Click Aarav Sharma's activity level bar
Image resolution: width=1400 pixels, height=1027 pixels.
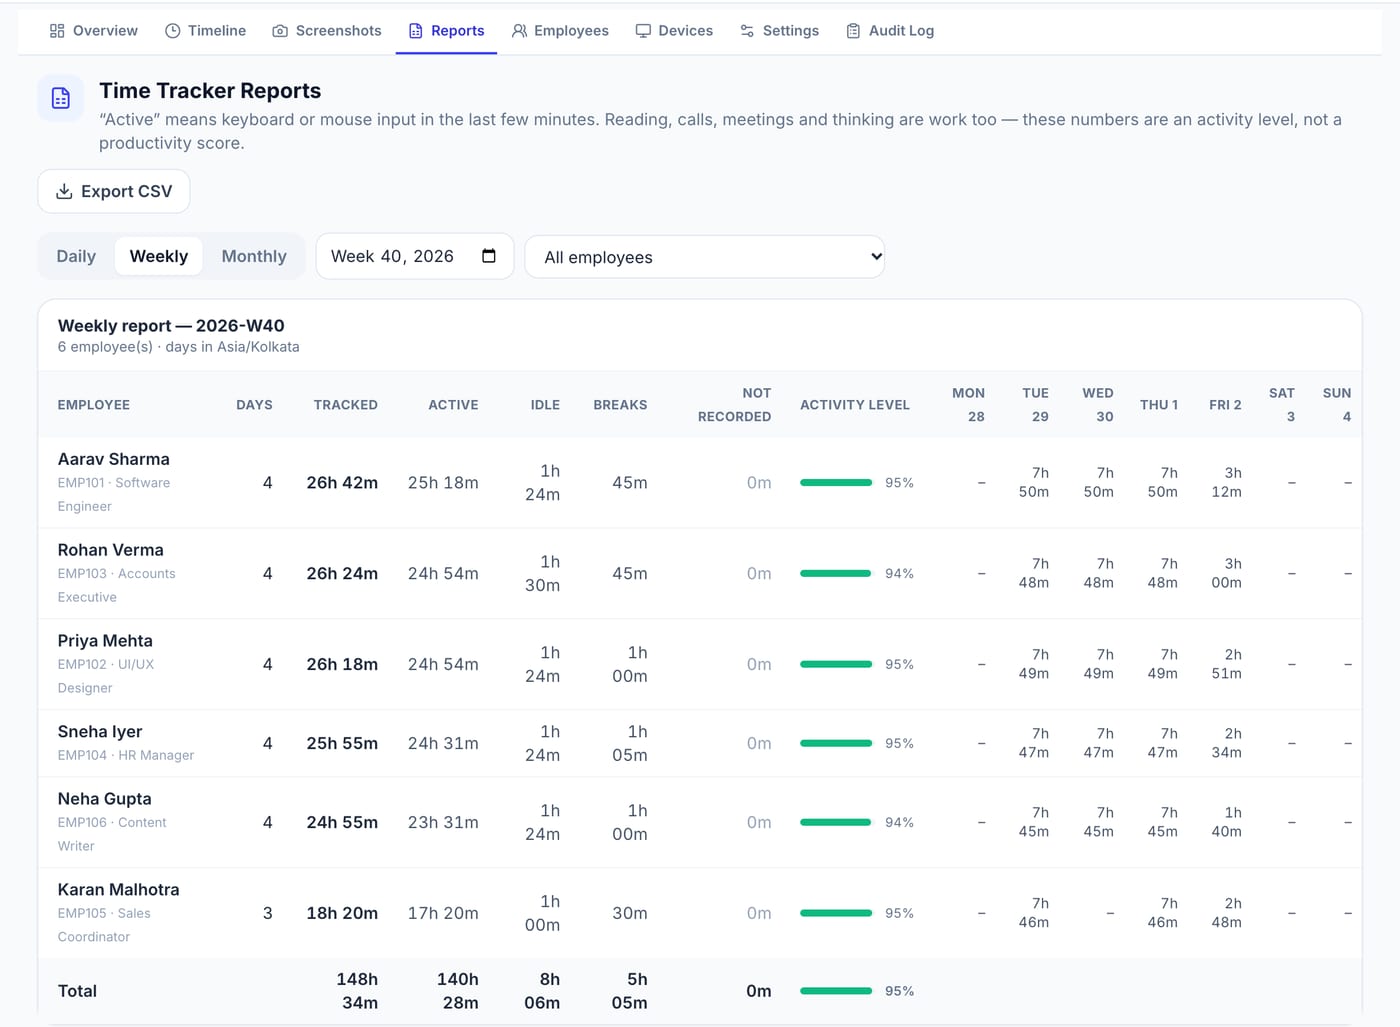(x=836, y=483)
